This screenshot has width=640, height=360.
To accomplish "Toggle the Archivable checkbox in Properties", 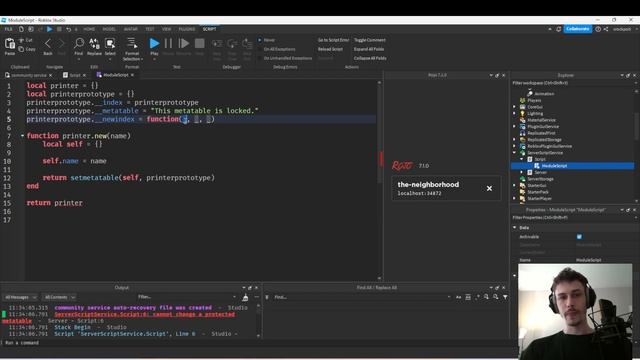I will [579, 237].
